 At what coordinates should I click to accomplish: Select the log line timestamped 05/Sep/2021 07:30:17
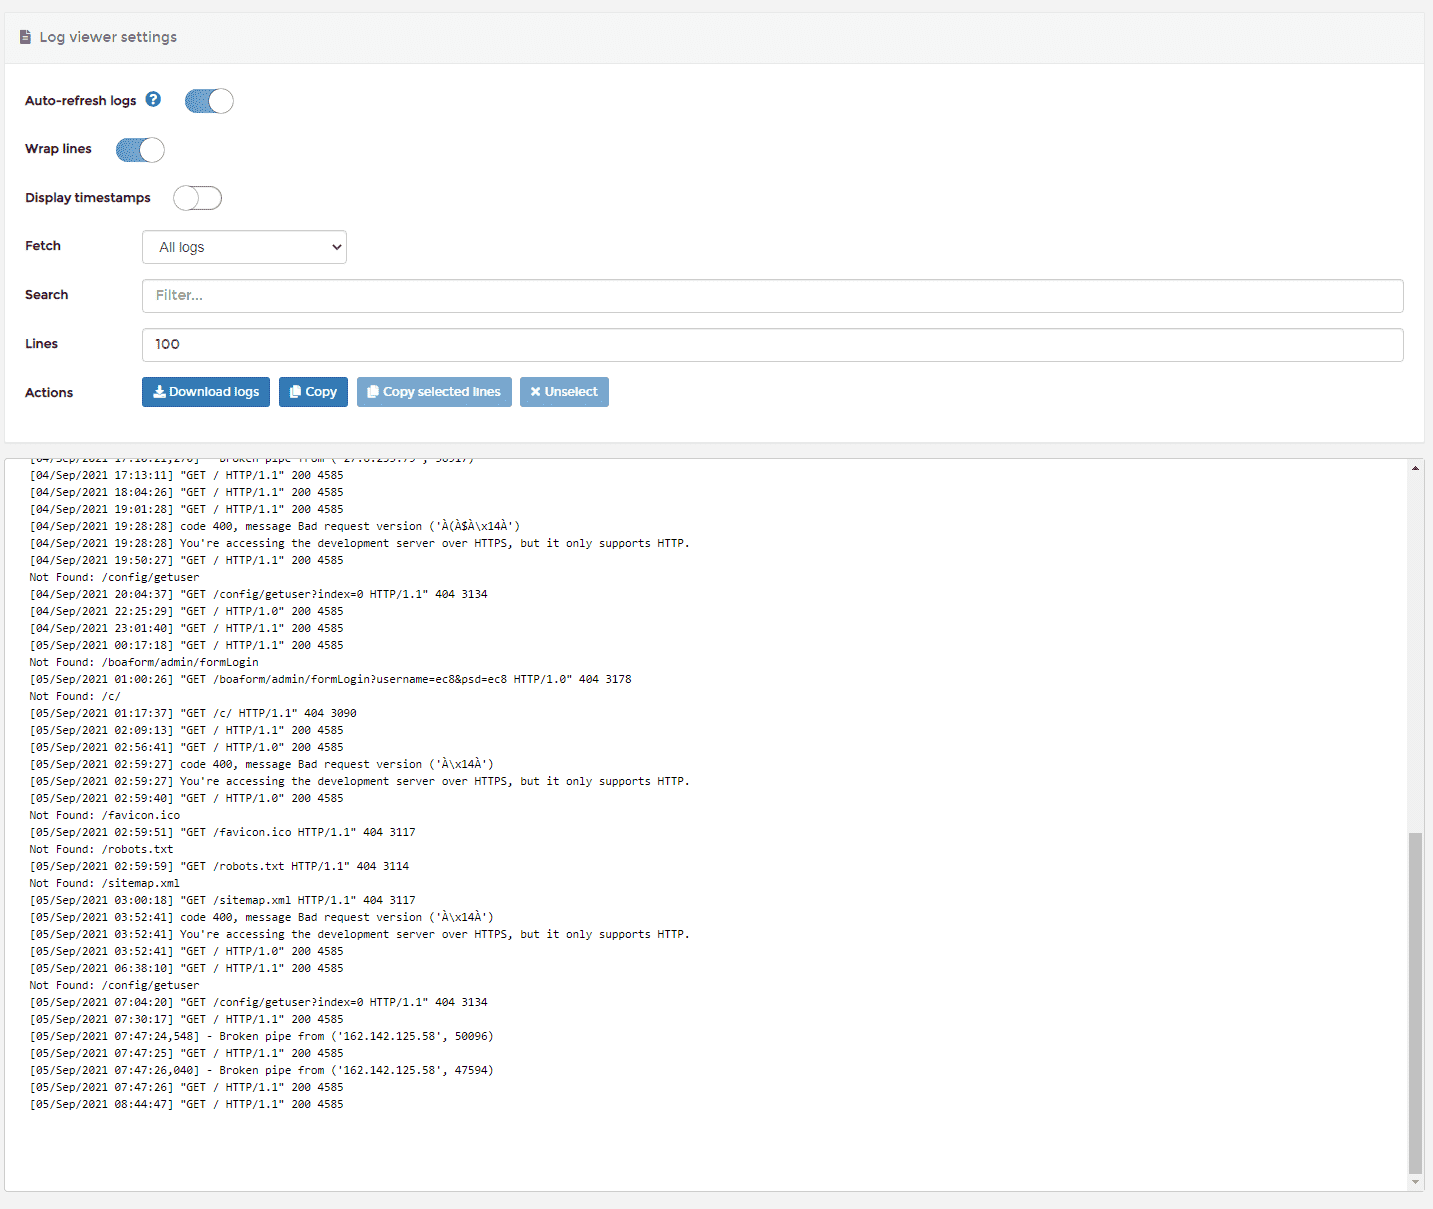(x=186, y=1019)
